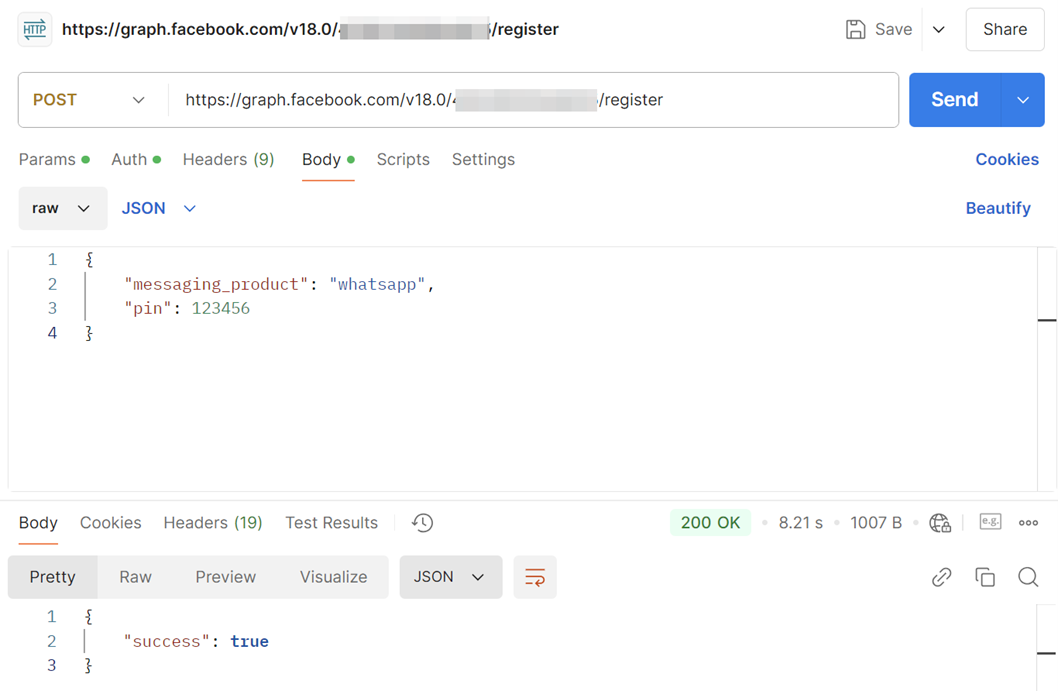Search within the response body
The height and width of the screenshot is (691, 1058).
1028,577
